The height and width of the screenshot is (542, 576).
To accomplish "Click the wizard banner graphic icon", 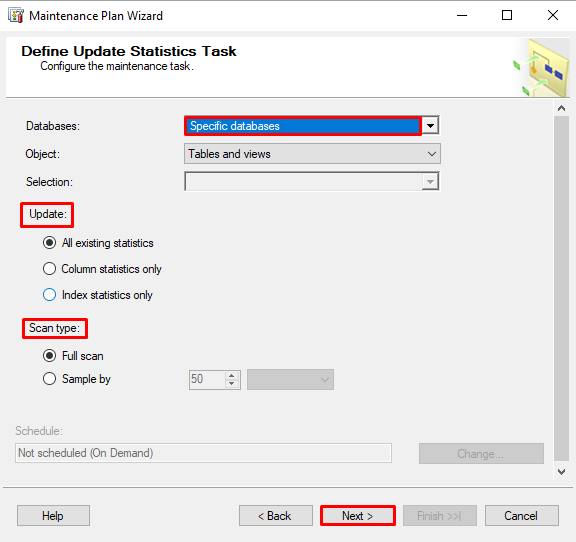I will [x=541, y=68].
